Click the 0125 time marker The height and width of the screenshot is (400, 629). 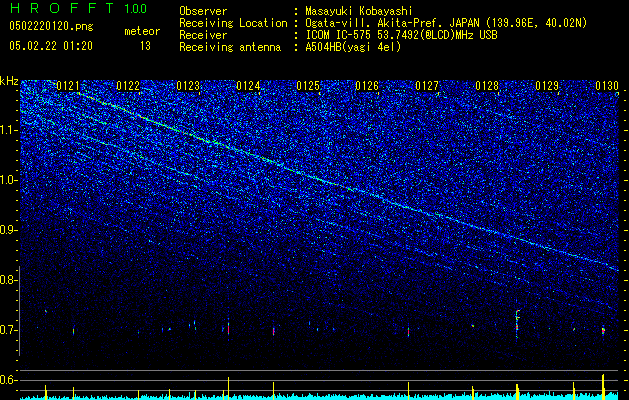(x=308, y=86)
